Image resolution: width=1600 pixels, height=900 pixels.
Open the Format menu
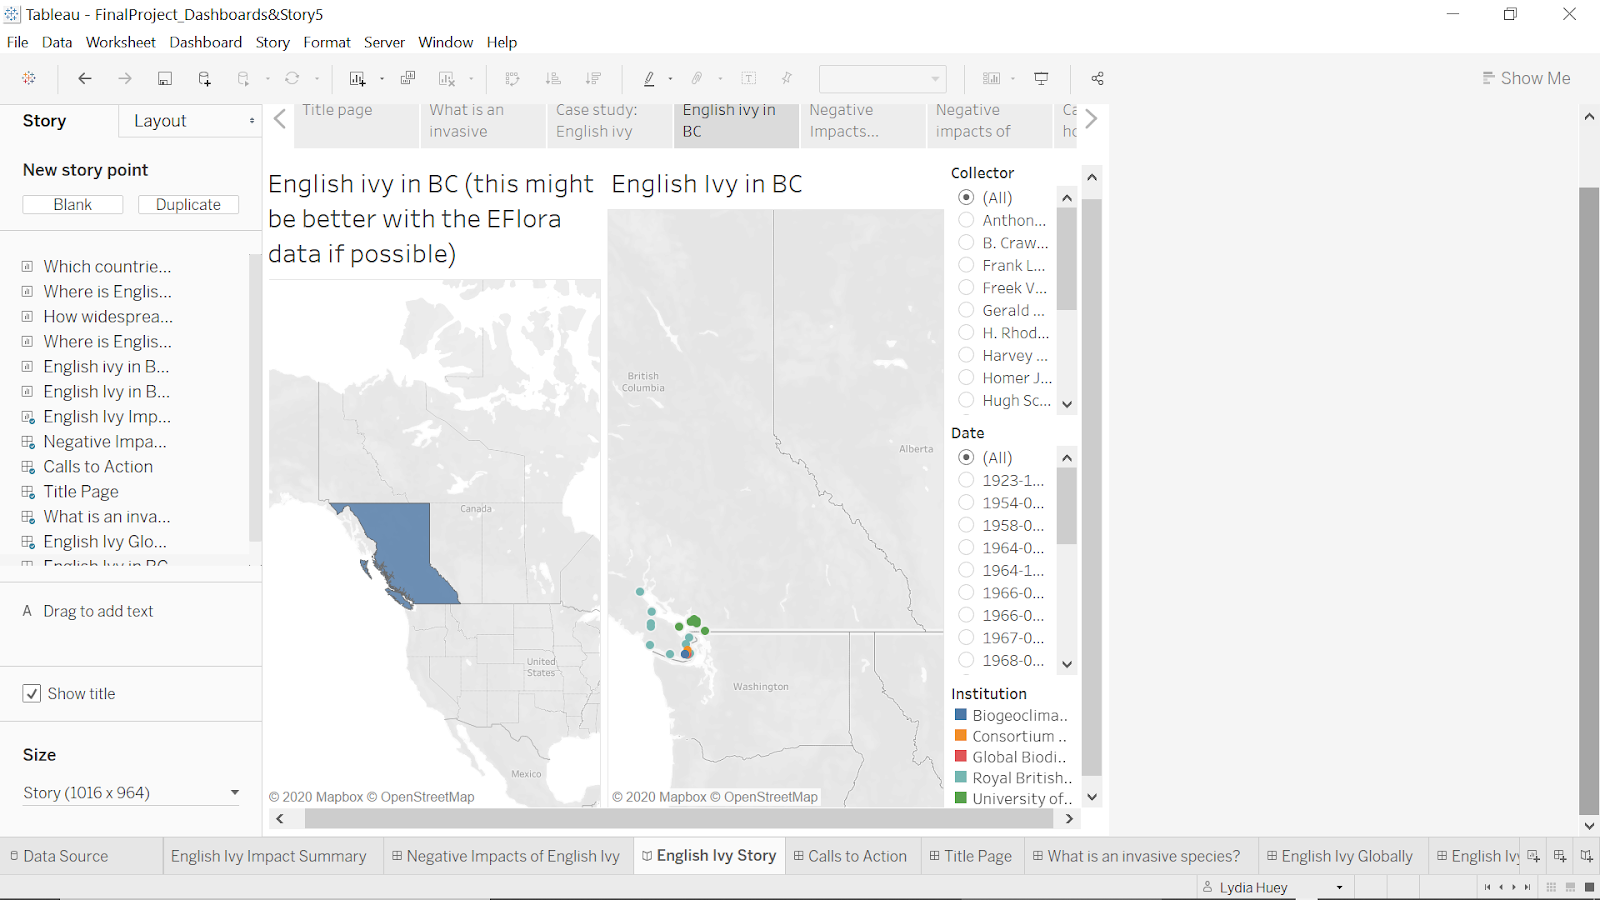pyautogui.click(x=327, y=42)
